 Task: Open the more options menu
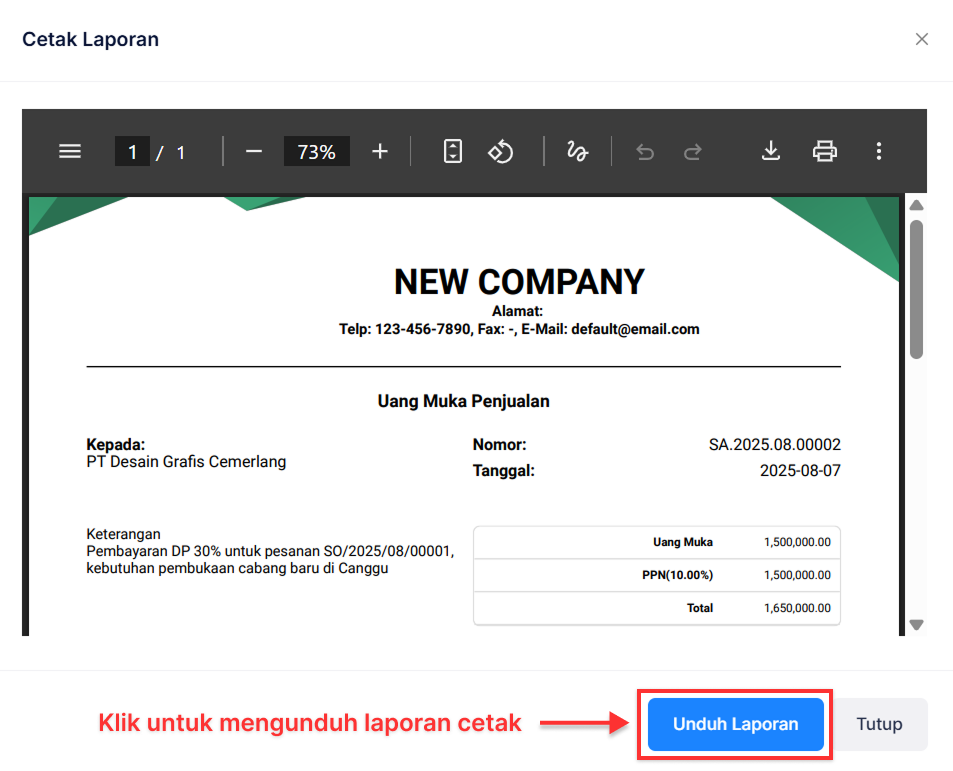click(x=879, y=151)
